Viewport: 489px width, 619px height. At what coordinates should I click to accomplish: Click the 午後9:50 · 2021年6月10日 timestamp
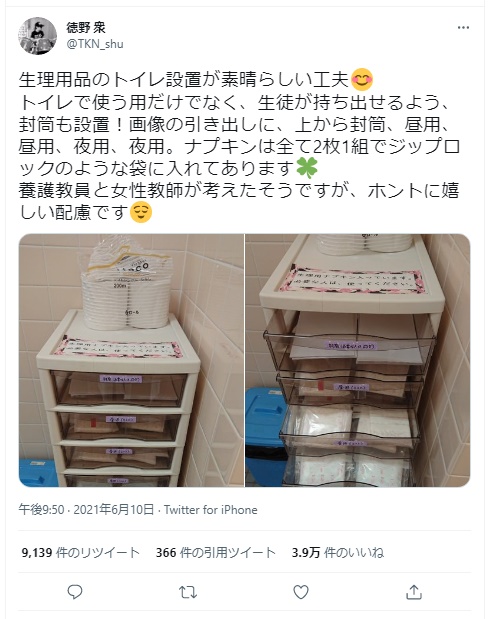click(x=86, y=510)
